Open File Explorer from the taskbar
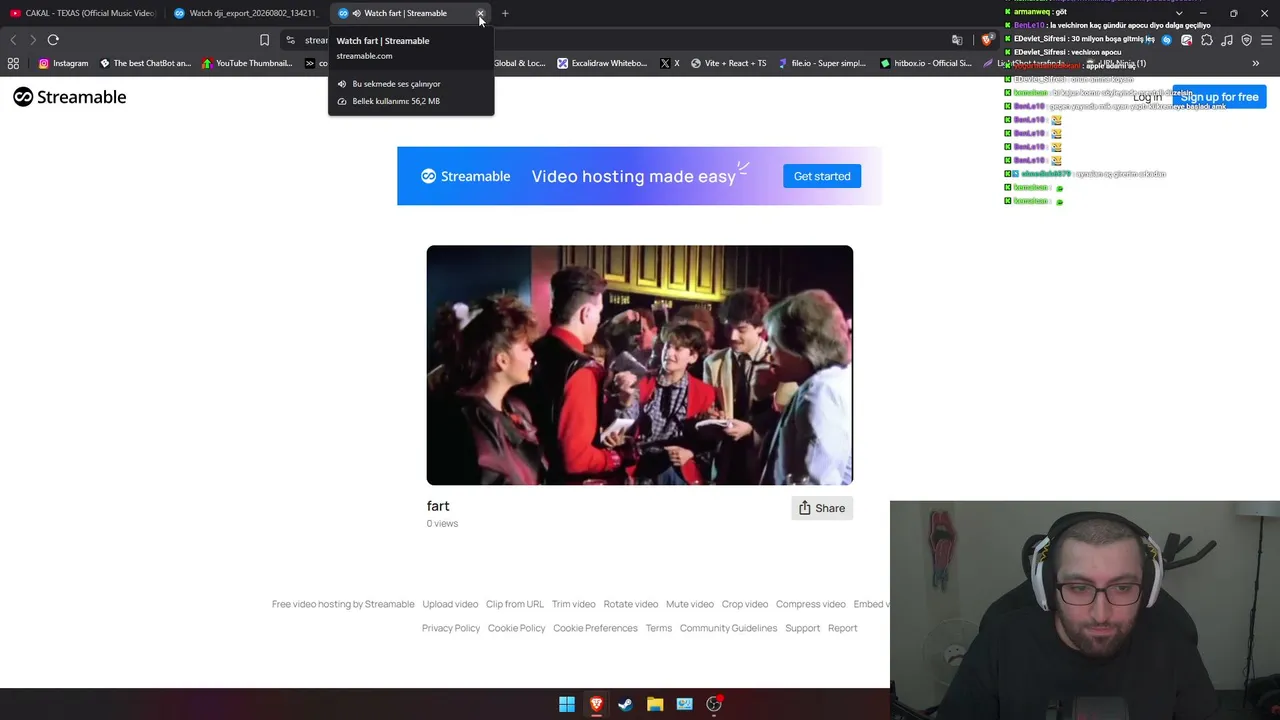 tap(655, 704)
